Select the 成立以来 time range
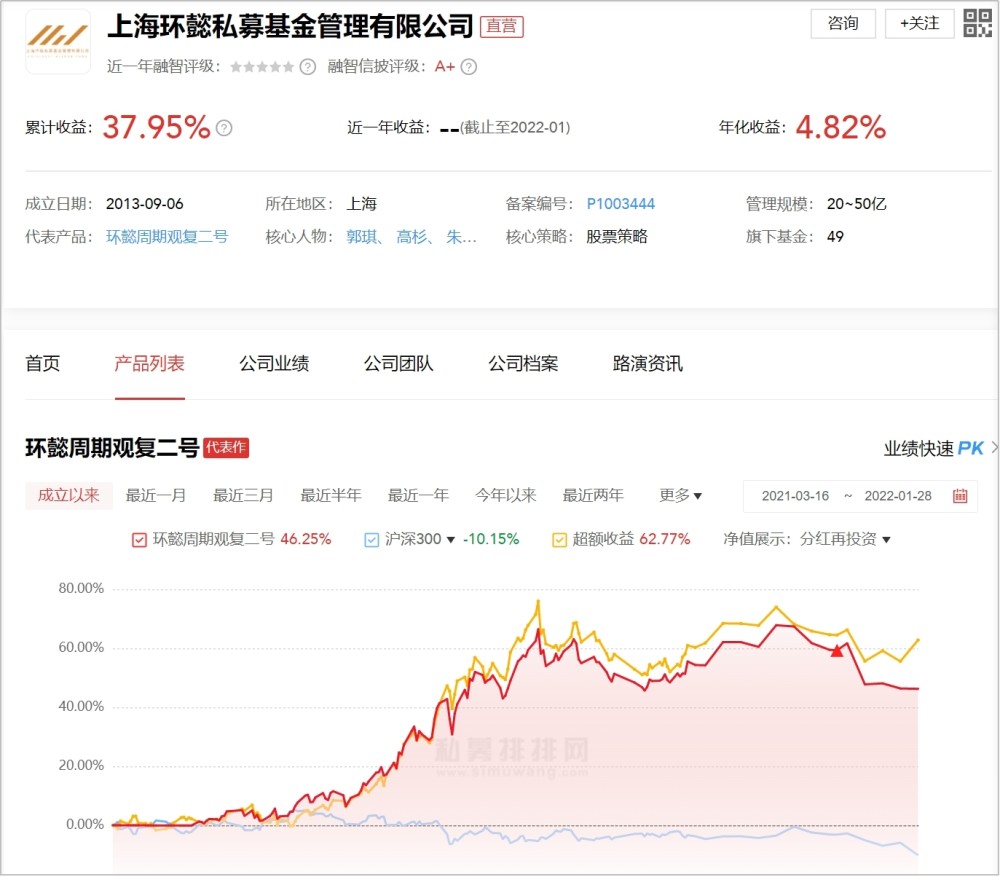 pos(69,496)
